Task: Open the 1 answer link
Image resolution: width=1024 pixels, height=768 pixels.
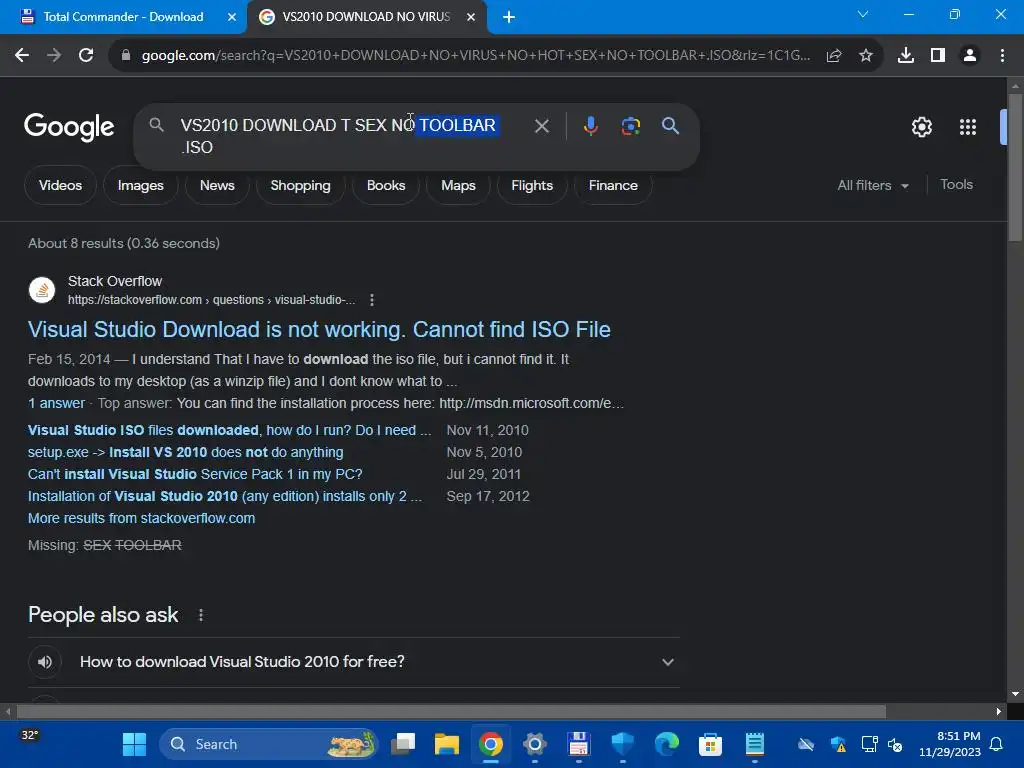Action: click(56, 403)
